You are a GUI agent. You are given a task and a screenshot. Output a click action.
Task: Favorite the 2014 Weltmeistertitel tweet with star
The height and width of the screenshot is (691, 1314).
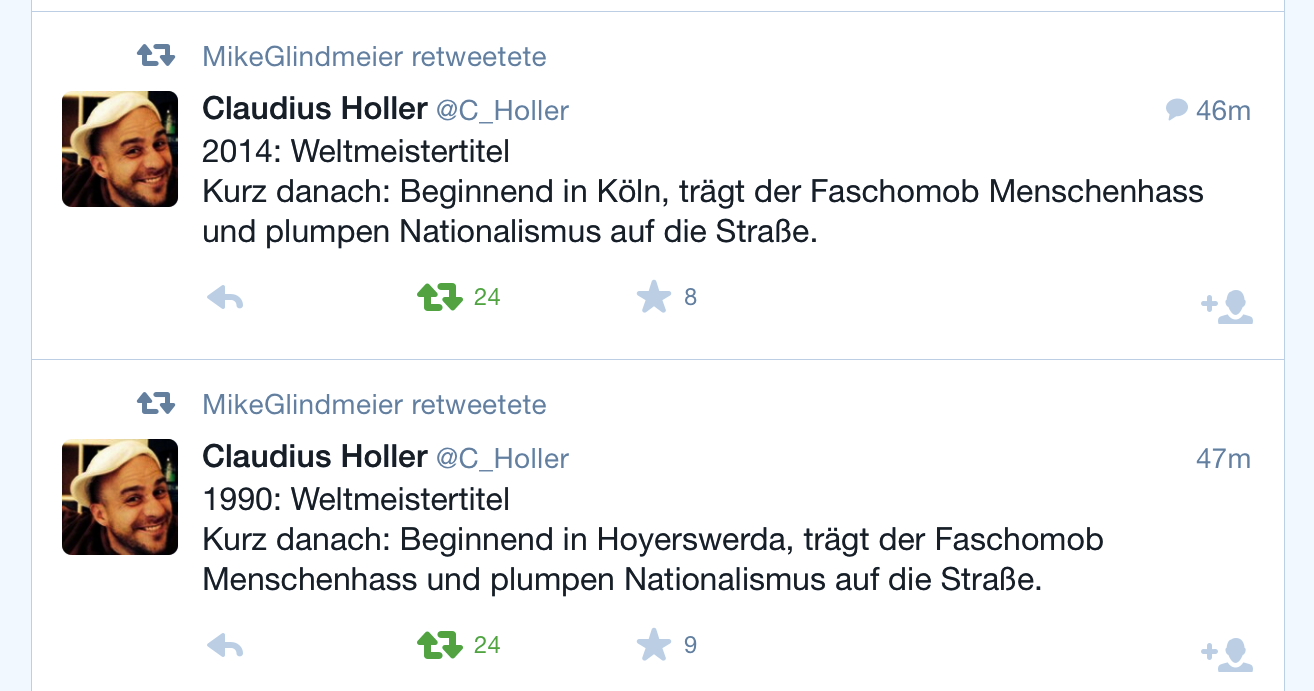654,297
